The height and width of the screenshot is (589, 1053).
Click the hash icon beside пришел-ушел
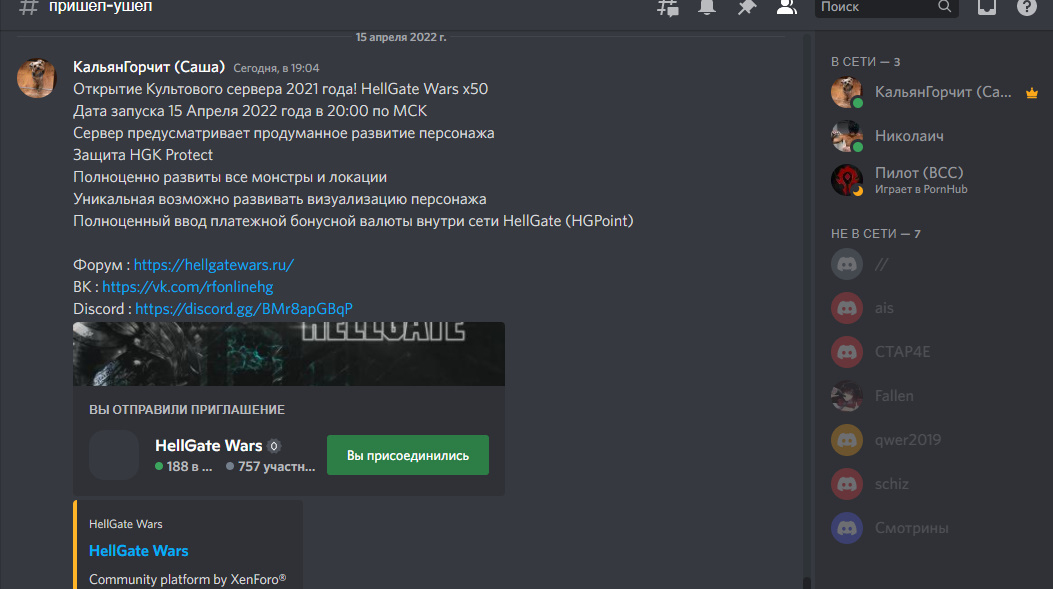coord(28,7)
